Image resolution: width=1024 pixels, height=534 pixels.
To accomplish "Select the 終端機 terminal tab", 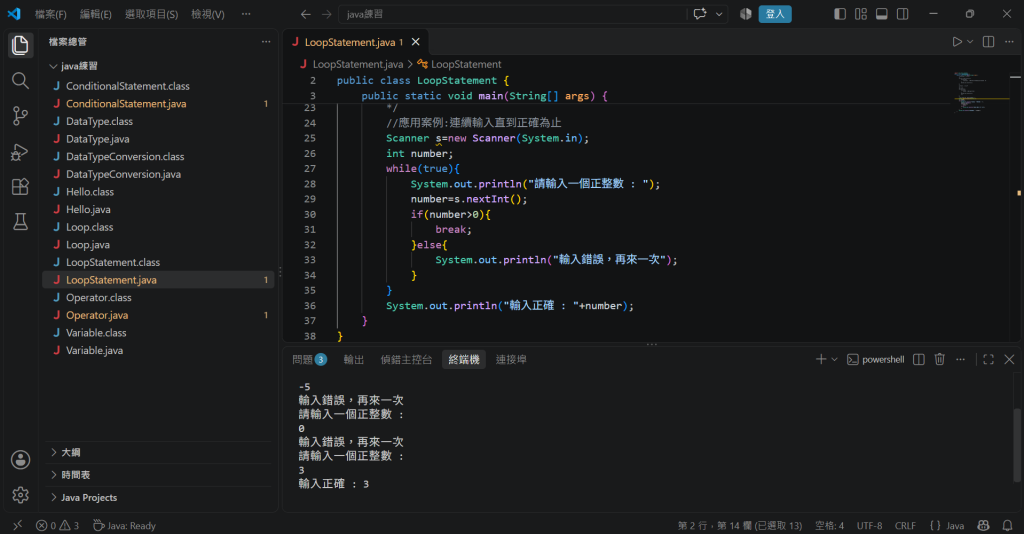I will click(x=464, y=359).
